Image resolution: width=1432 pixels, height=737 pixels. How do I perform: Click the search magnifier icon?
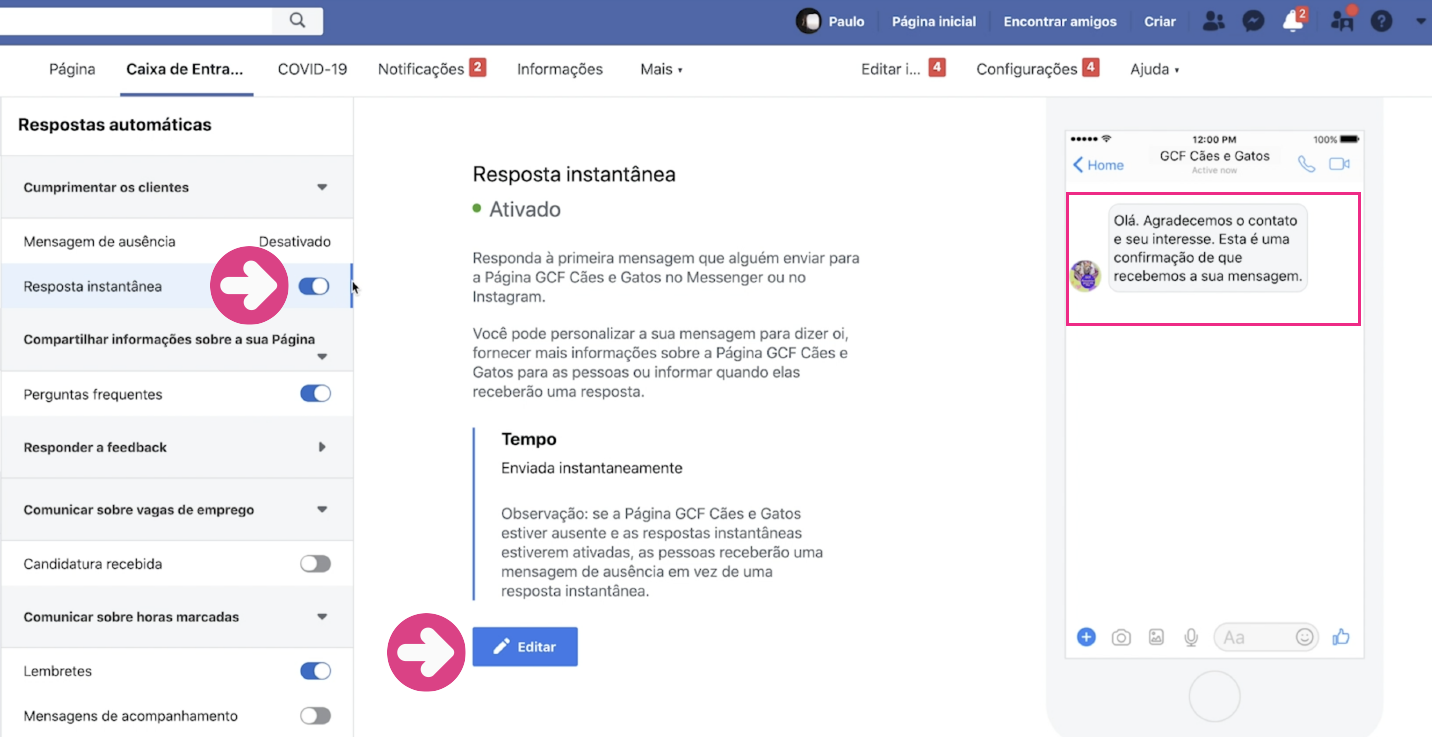297,20
